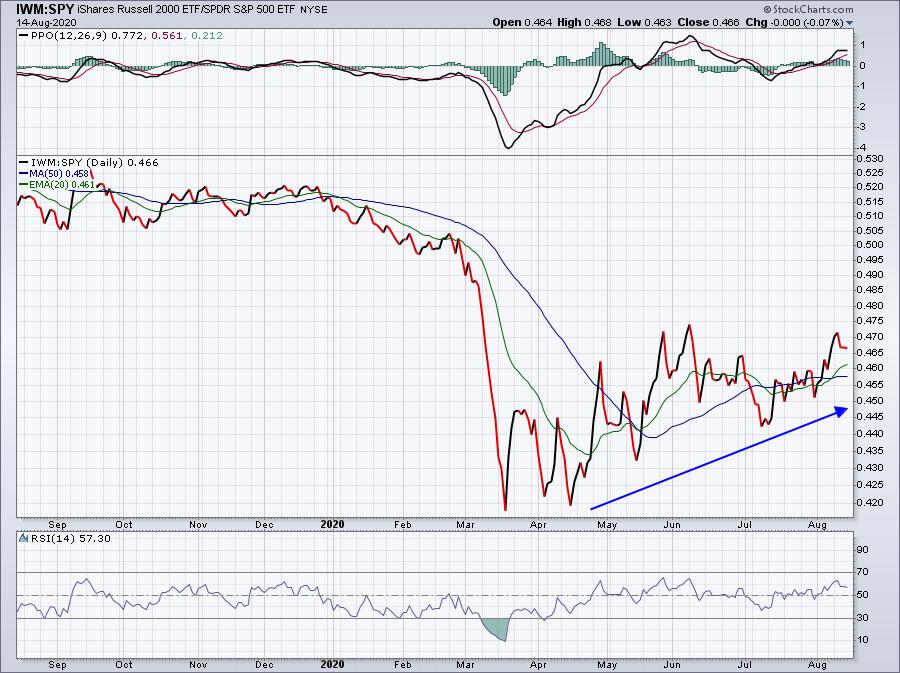
Task: Open the StockCharts.com copyright link
Action: (x=808, y=9)
